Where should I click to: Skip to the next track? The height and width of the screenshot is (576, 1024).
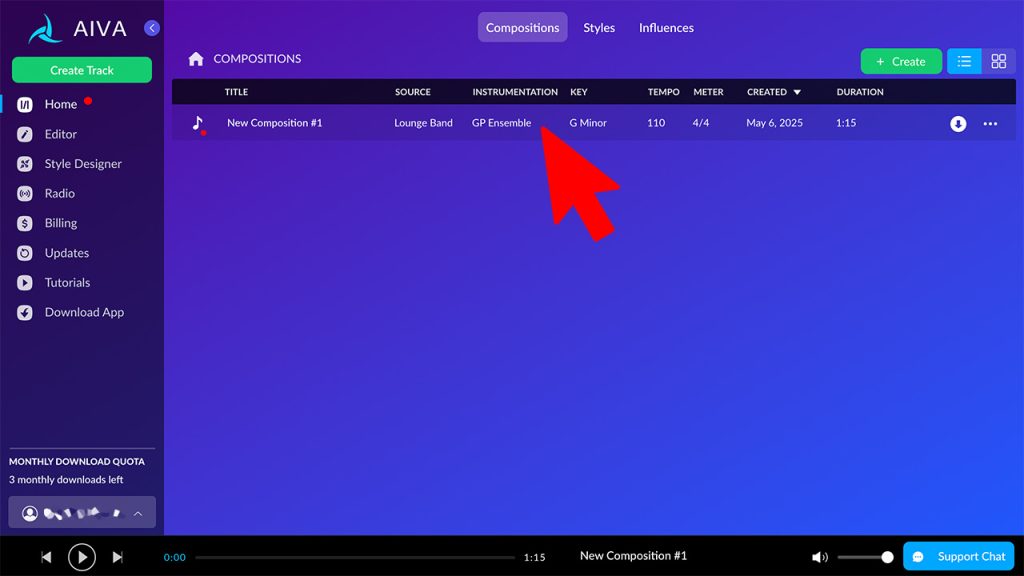click(118, 557)
